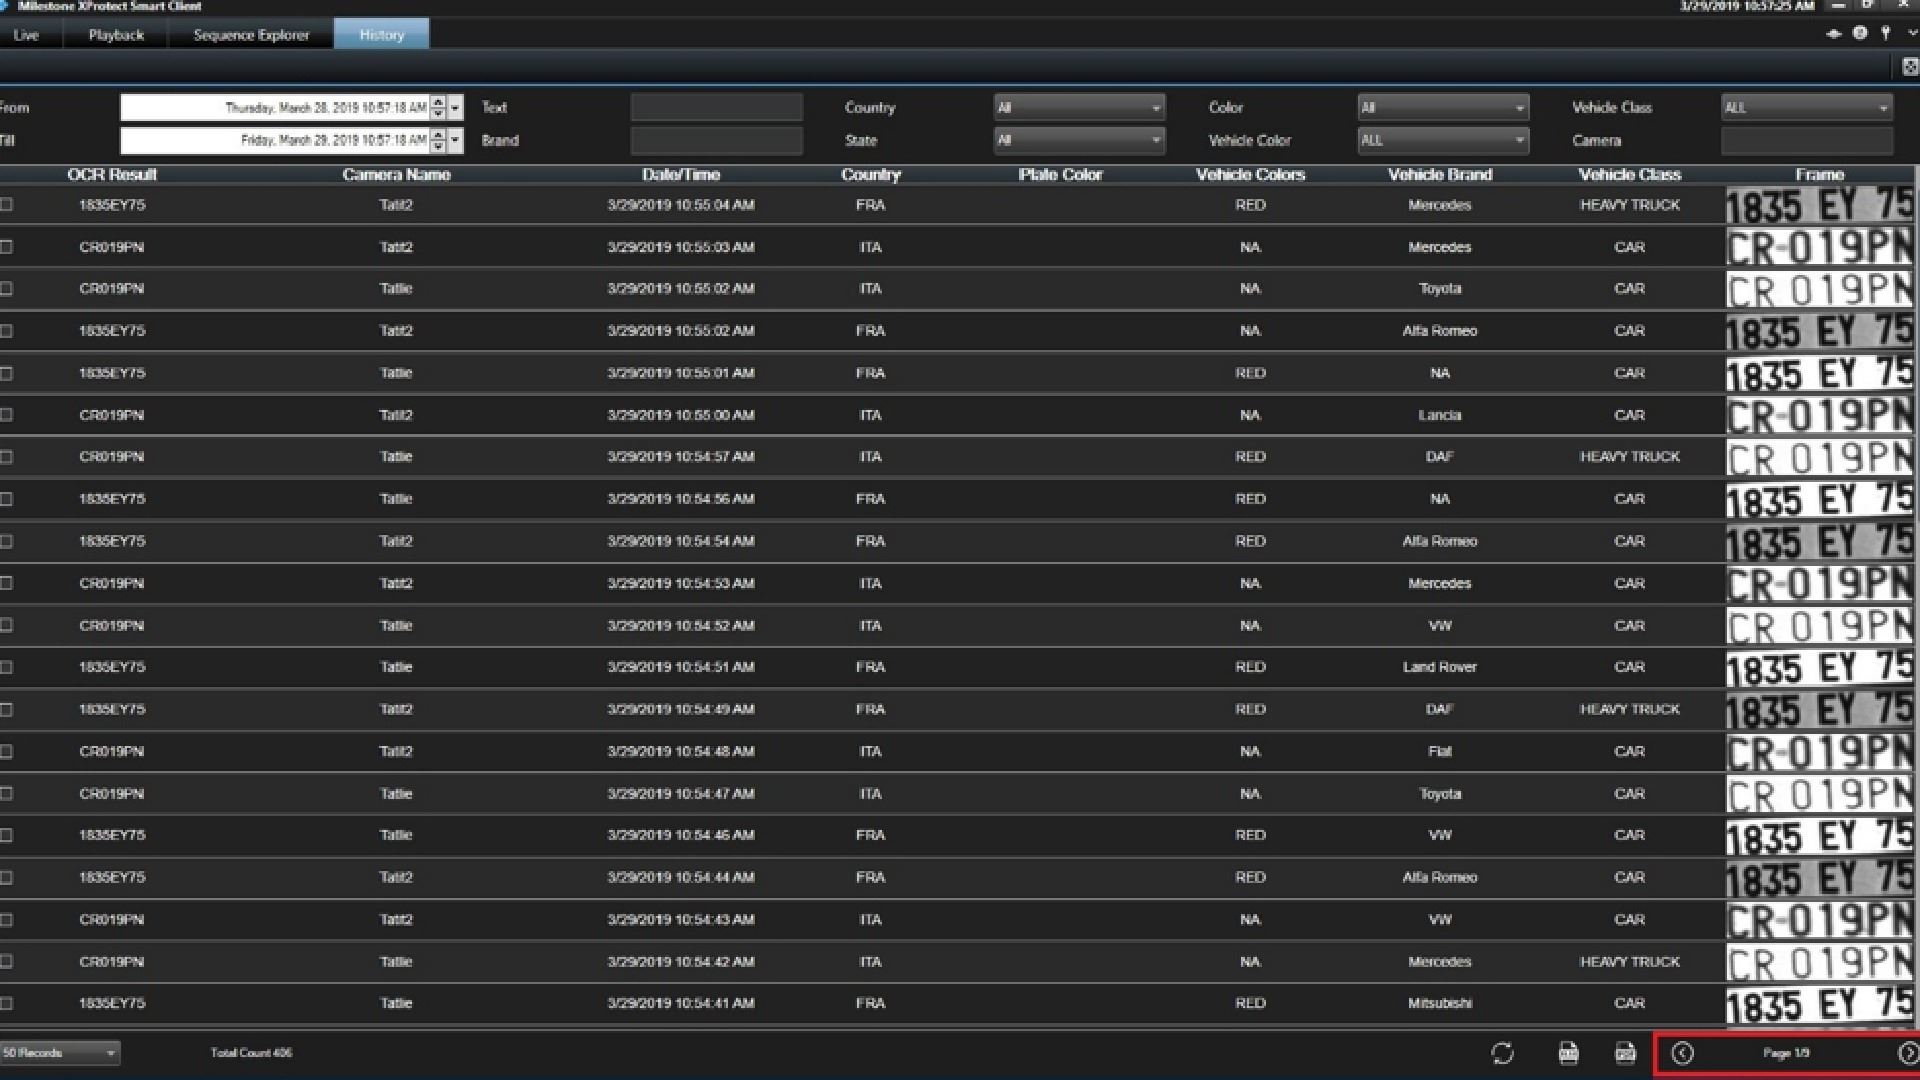Open the Vehicle Class filter dropdown
The width and height of the screenshot is (1920, 1080).
(x=1807, y=107)
